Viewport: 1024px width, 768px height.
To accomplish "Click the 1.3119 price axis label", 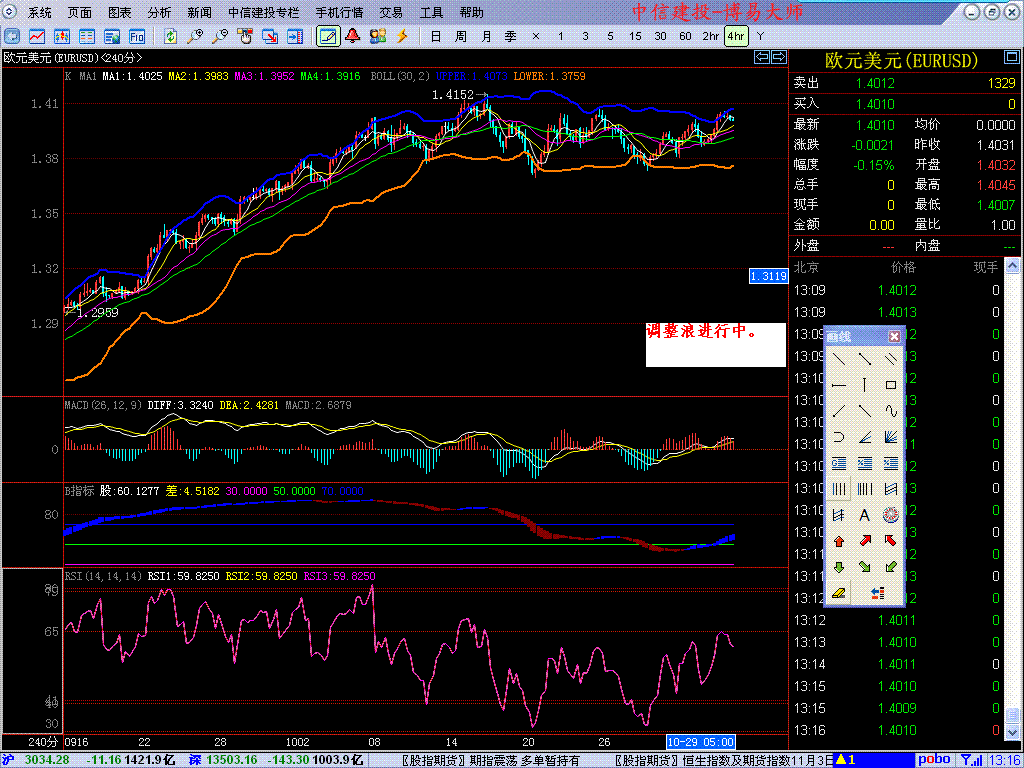I will (768, 276).
